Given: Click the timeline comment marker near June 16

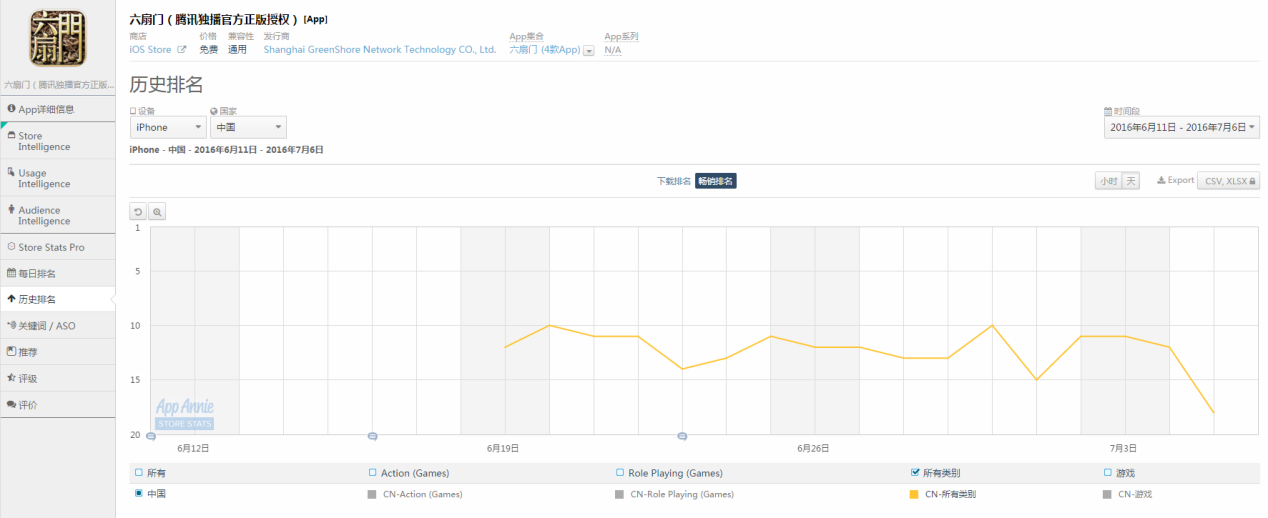Looking at the screenshot, I should click(x=372, y=436).
